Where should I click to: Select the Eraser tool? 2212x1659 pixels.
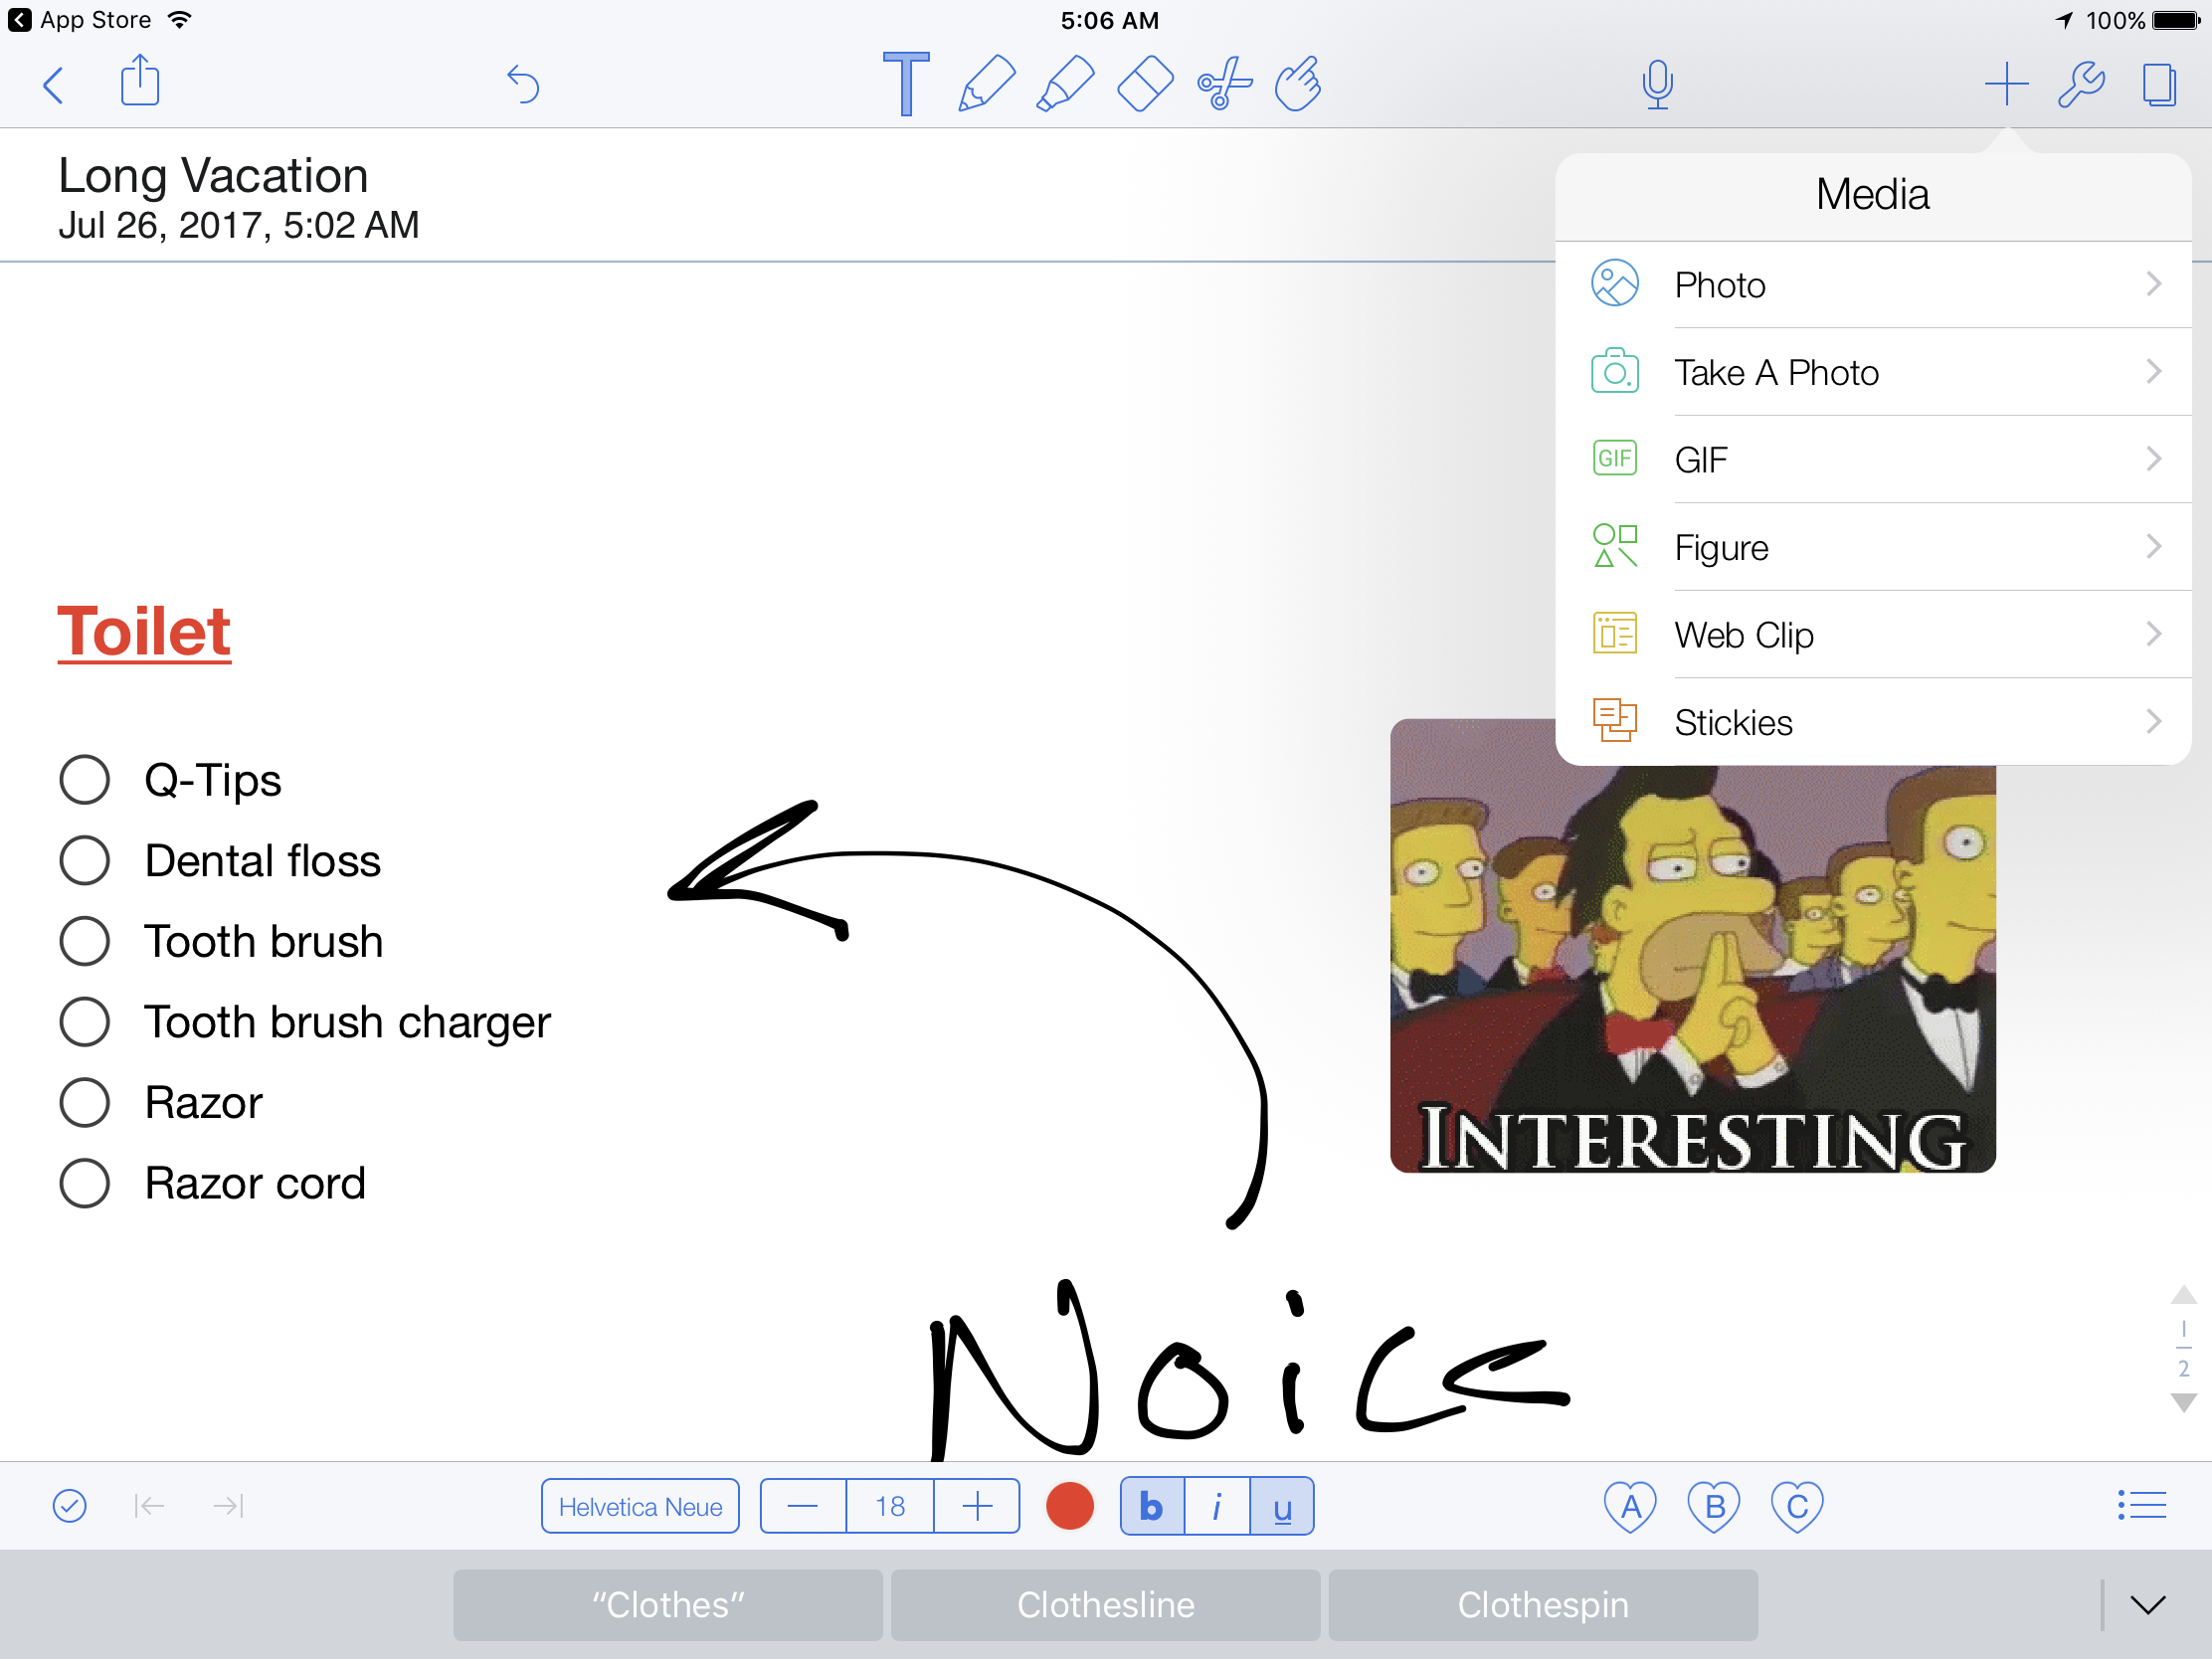click(x=1145, y=84)
